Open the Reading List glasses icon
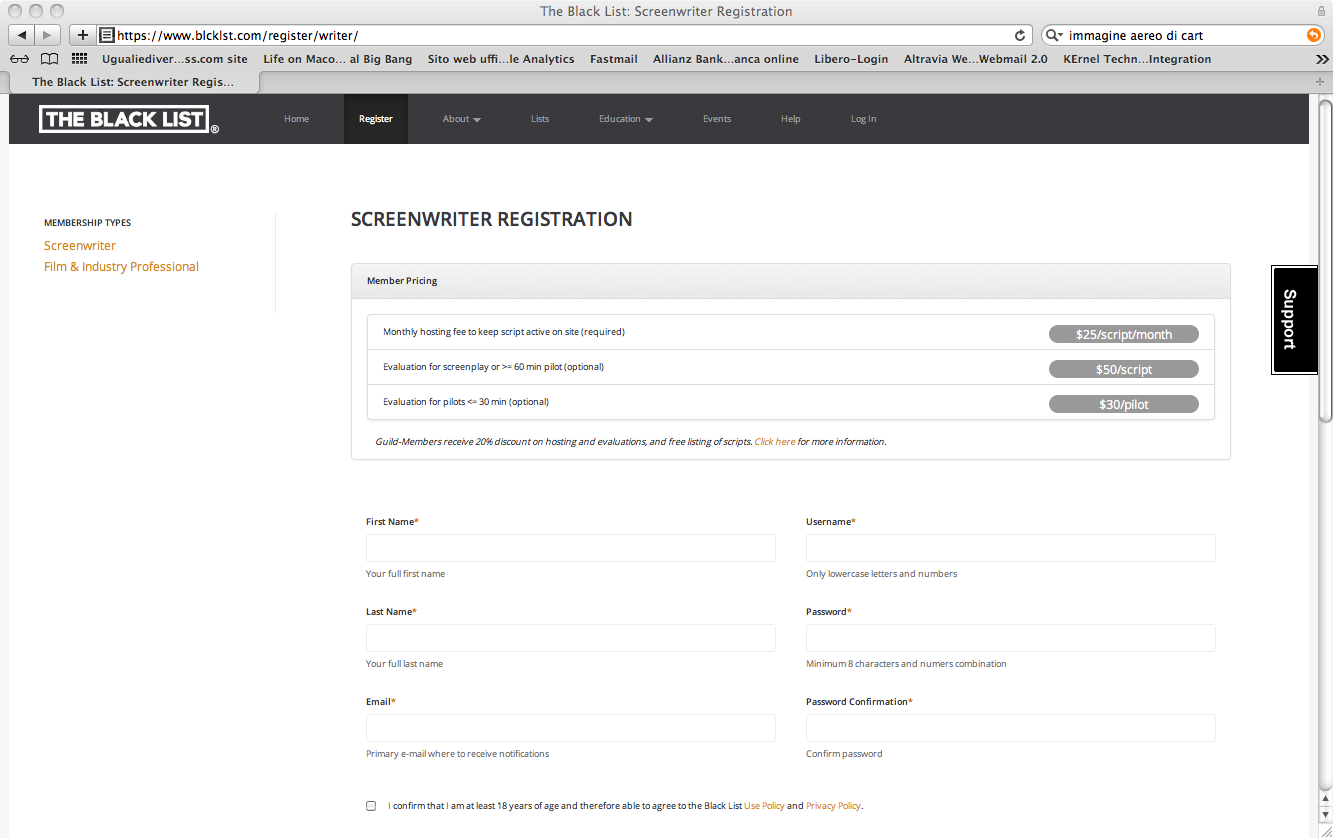The width and height of the screenshot is (1333, 838). [20, 59]
